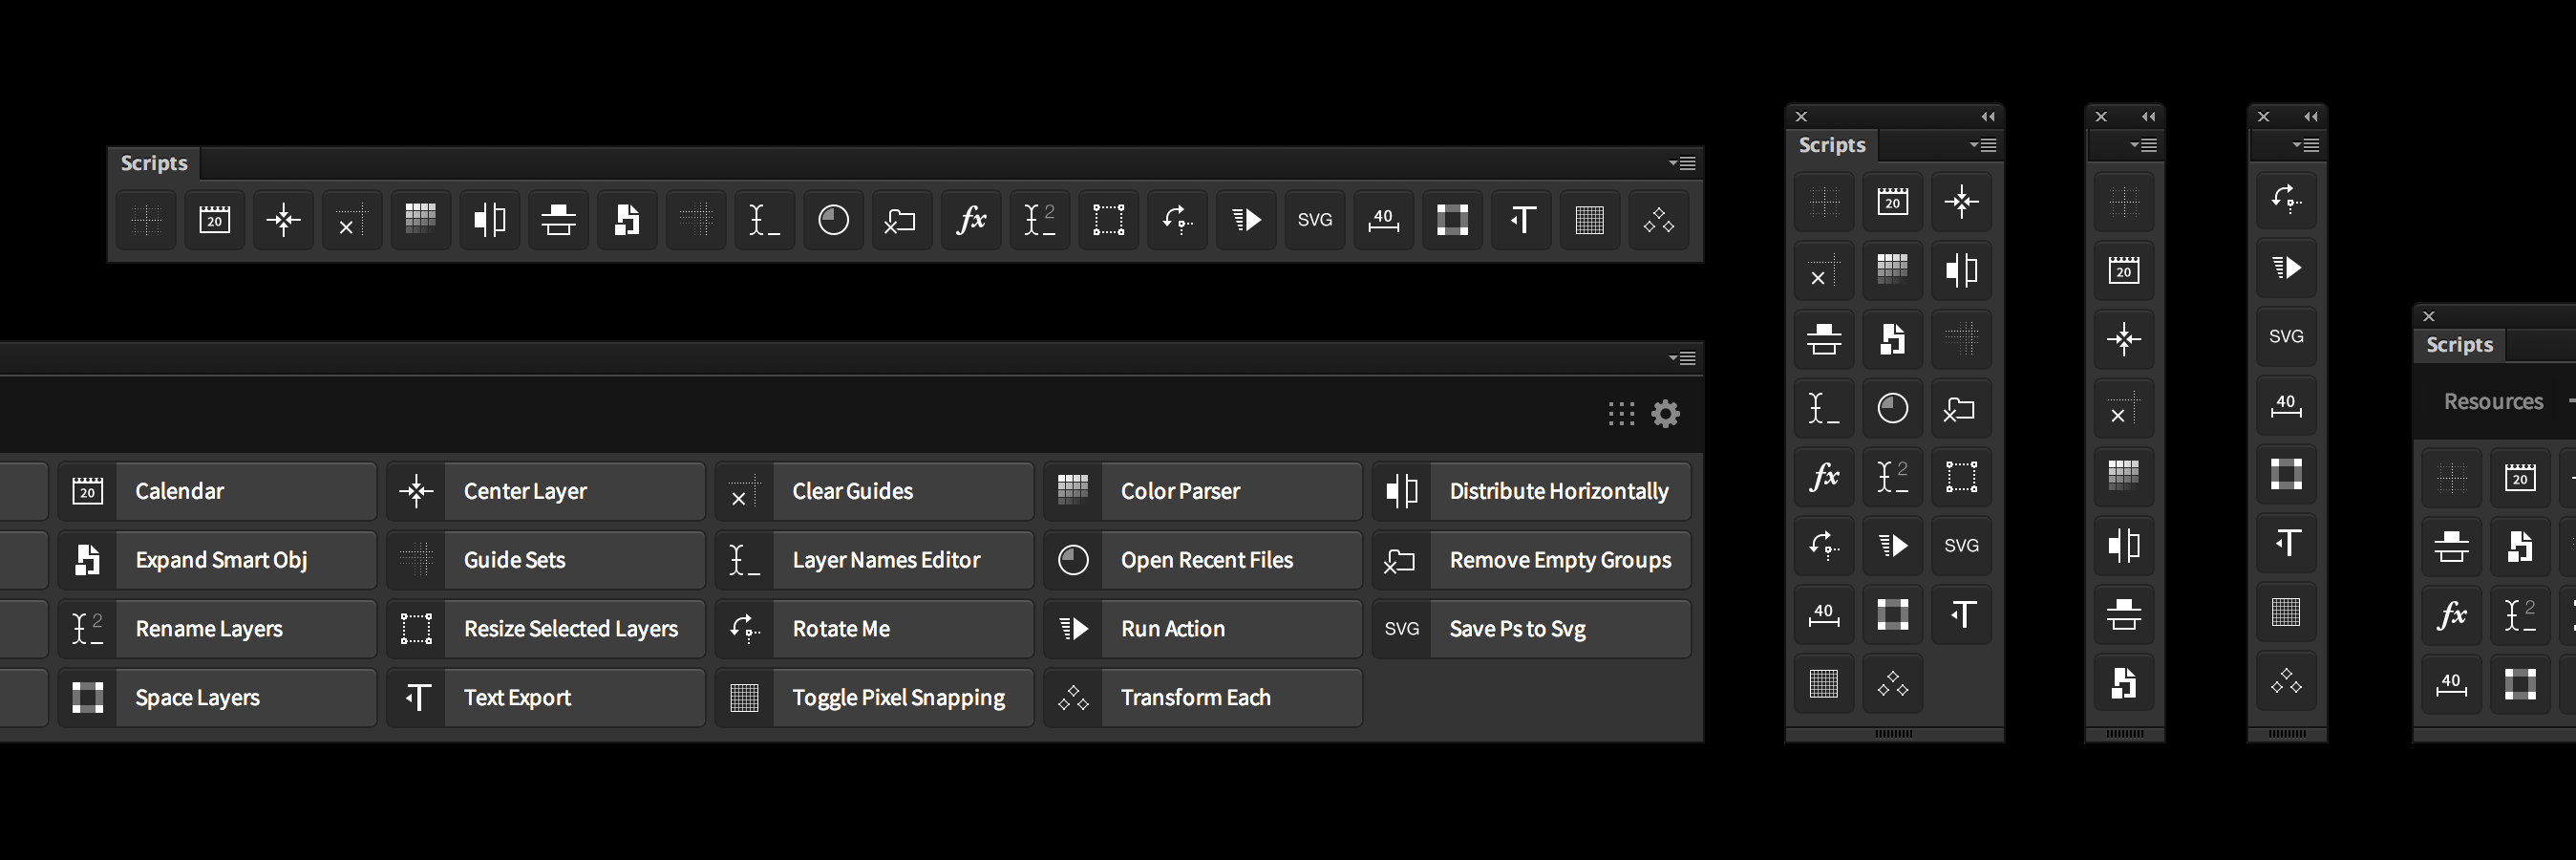The image size is (2576, 860).
Task: Run the Calendar script button in list panel
Action: click(217, 491)
